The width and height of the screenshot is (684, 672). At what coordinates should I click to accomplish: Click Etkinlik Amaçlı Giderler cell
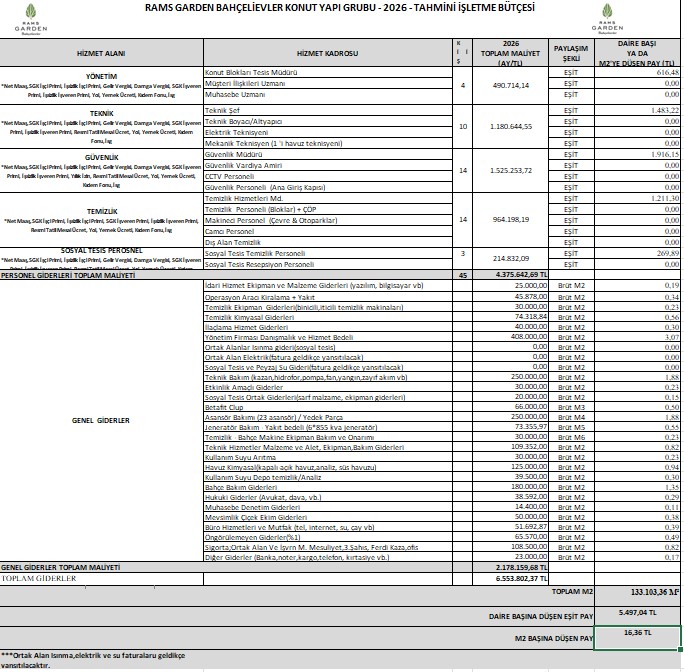(x=328, y=387)
